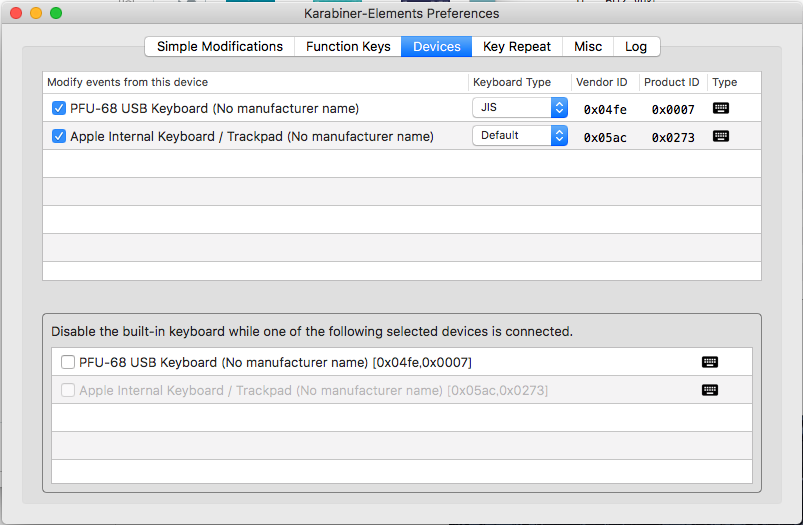Click 'Apple Internal Keyboard / Trackpad' table row text
Image resolution: width=803 pixels, height=525 pixels.
[x=252, y=137]
